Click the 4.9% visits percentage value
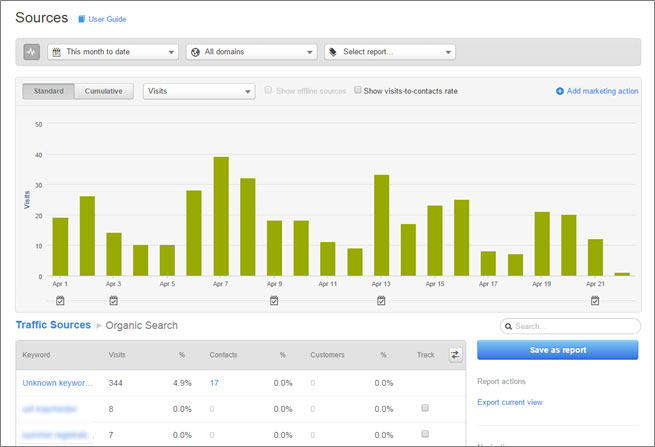This screenshot has width=655, height=447. (x=182, y=383)
